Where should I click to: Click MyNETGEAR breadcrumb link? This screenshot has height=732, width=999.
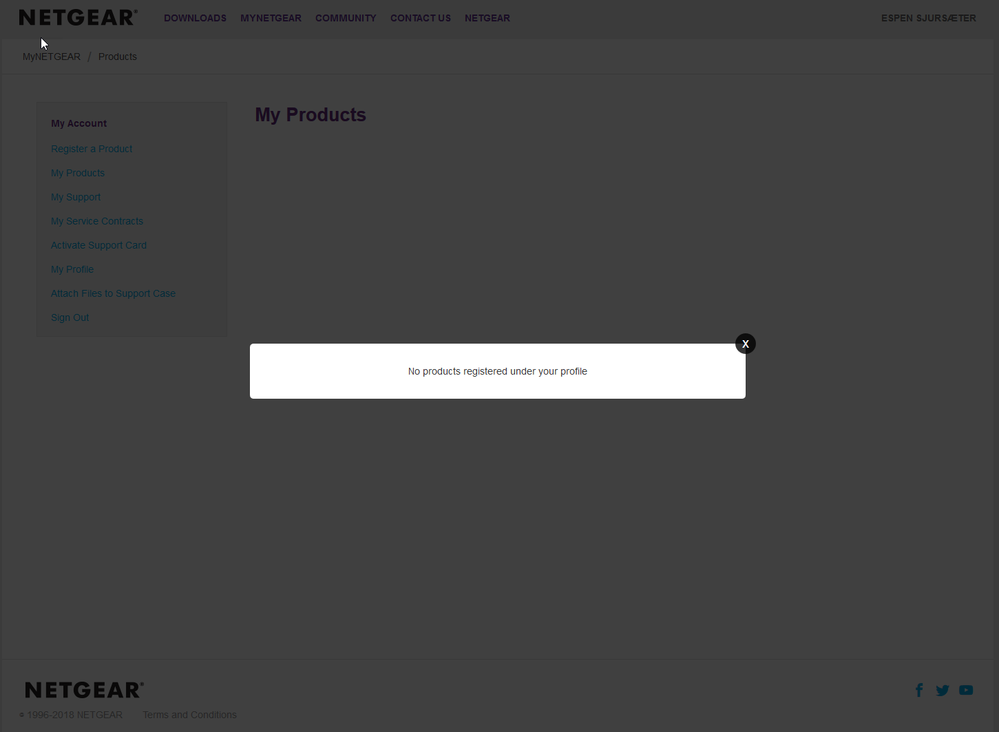click(52, 57)
